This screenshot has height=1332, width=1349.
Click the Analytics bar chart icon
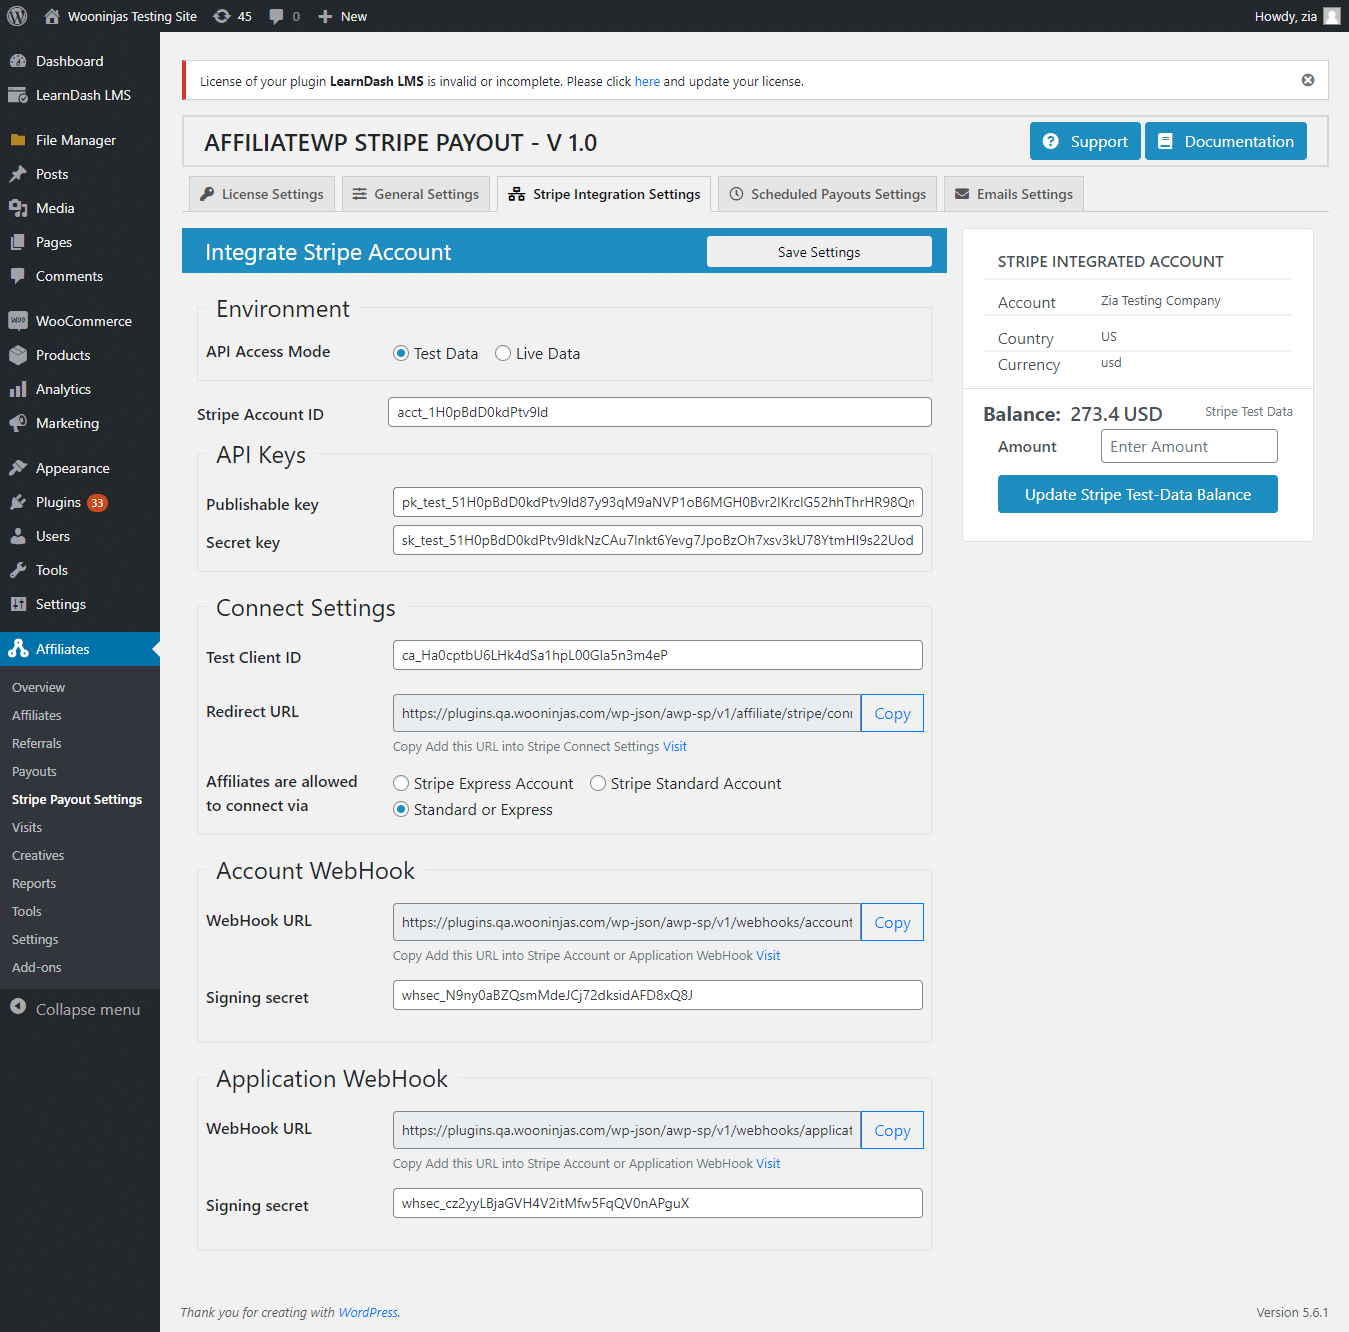18,389
